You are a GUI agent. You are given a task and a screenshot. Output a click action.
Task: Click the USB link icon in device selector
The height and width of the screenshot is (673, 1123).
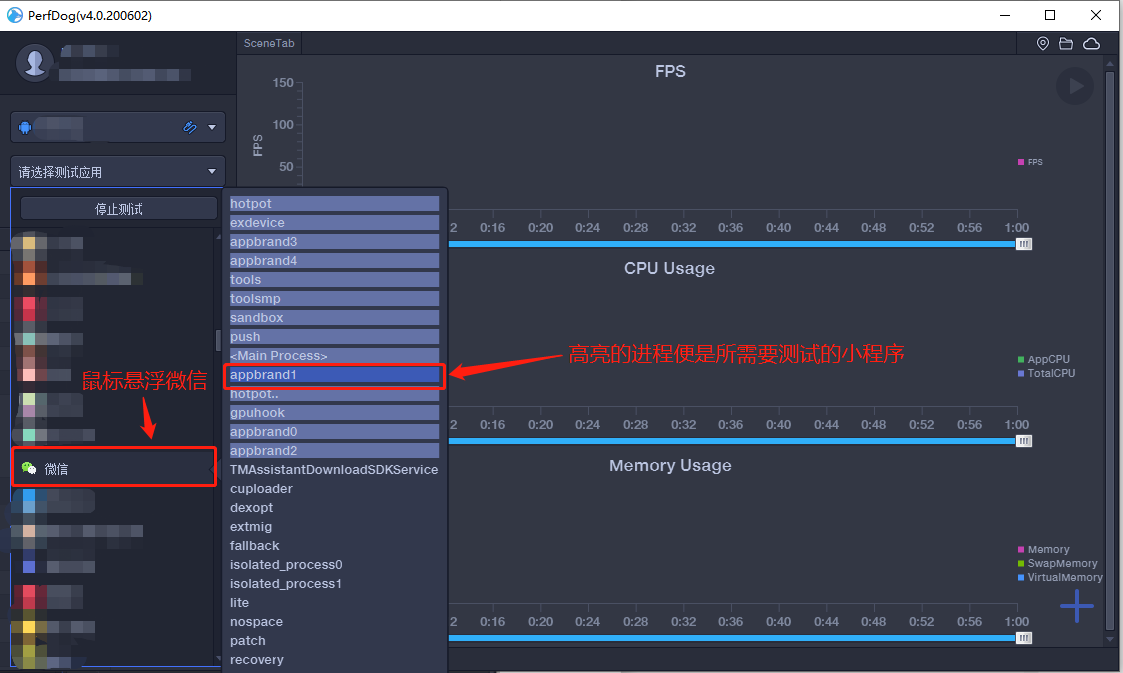(x=190, y=127)
